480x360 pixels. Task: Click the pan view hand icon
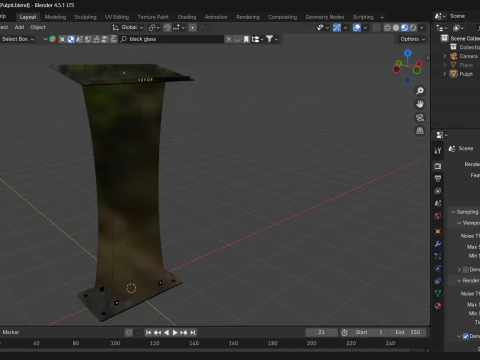point(420,104)
